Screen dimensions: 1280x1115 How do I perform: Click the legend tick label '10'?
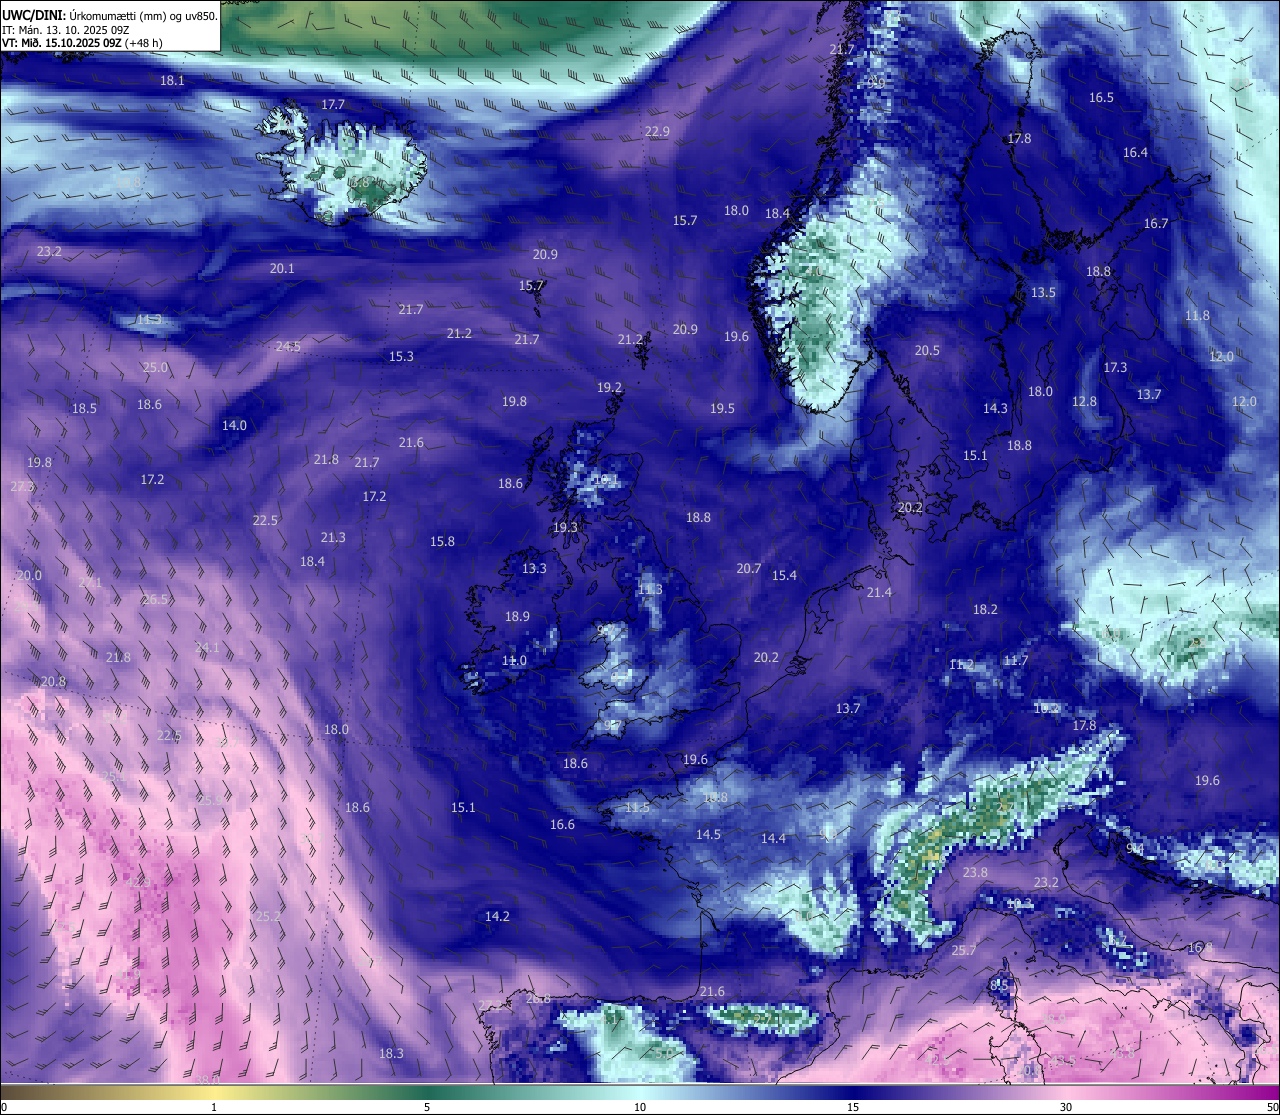640,1107
